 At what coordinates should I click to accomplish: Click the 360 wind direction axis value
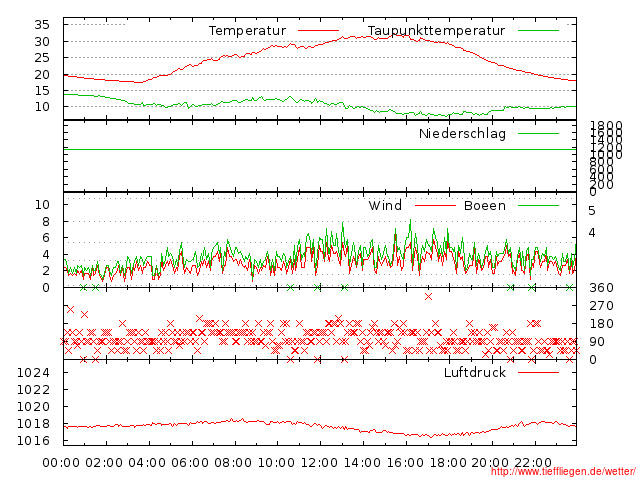[x=600, y=288]
